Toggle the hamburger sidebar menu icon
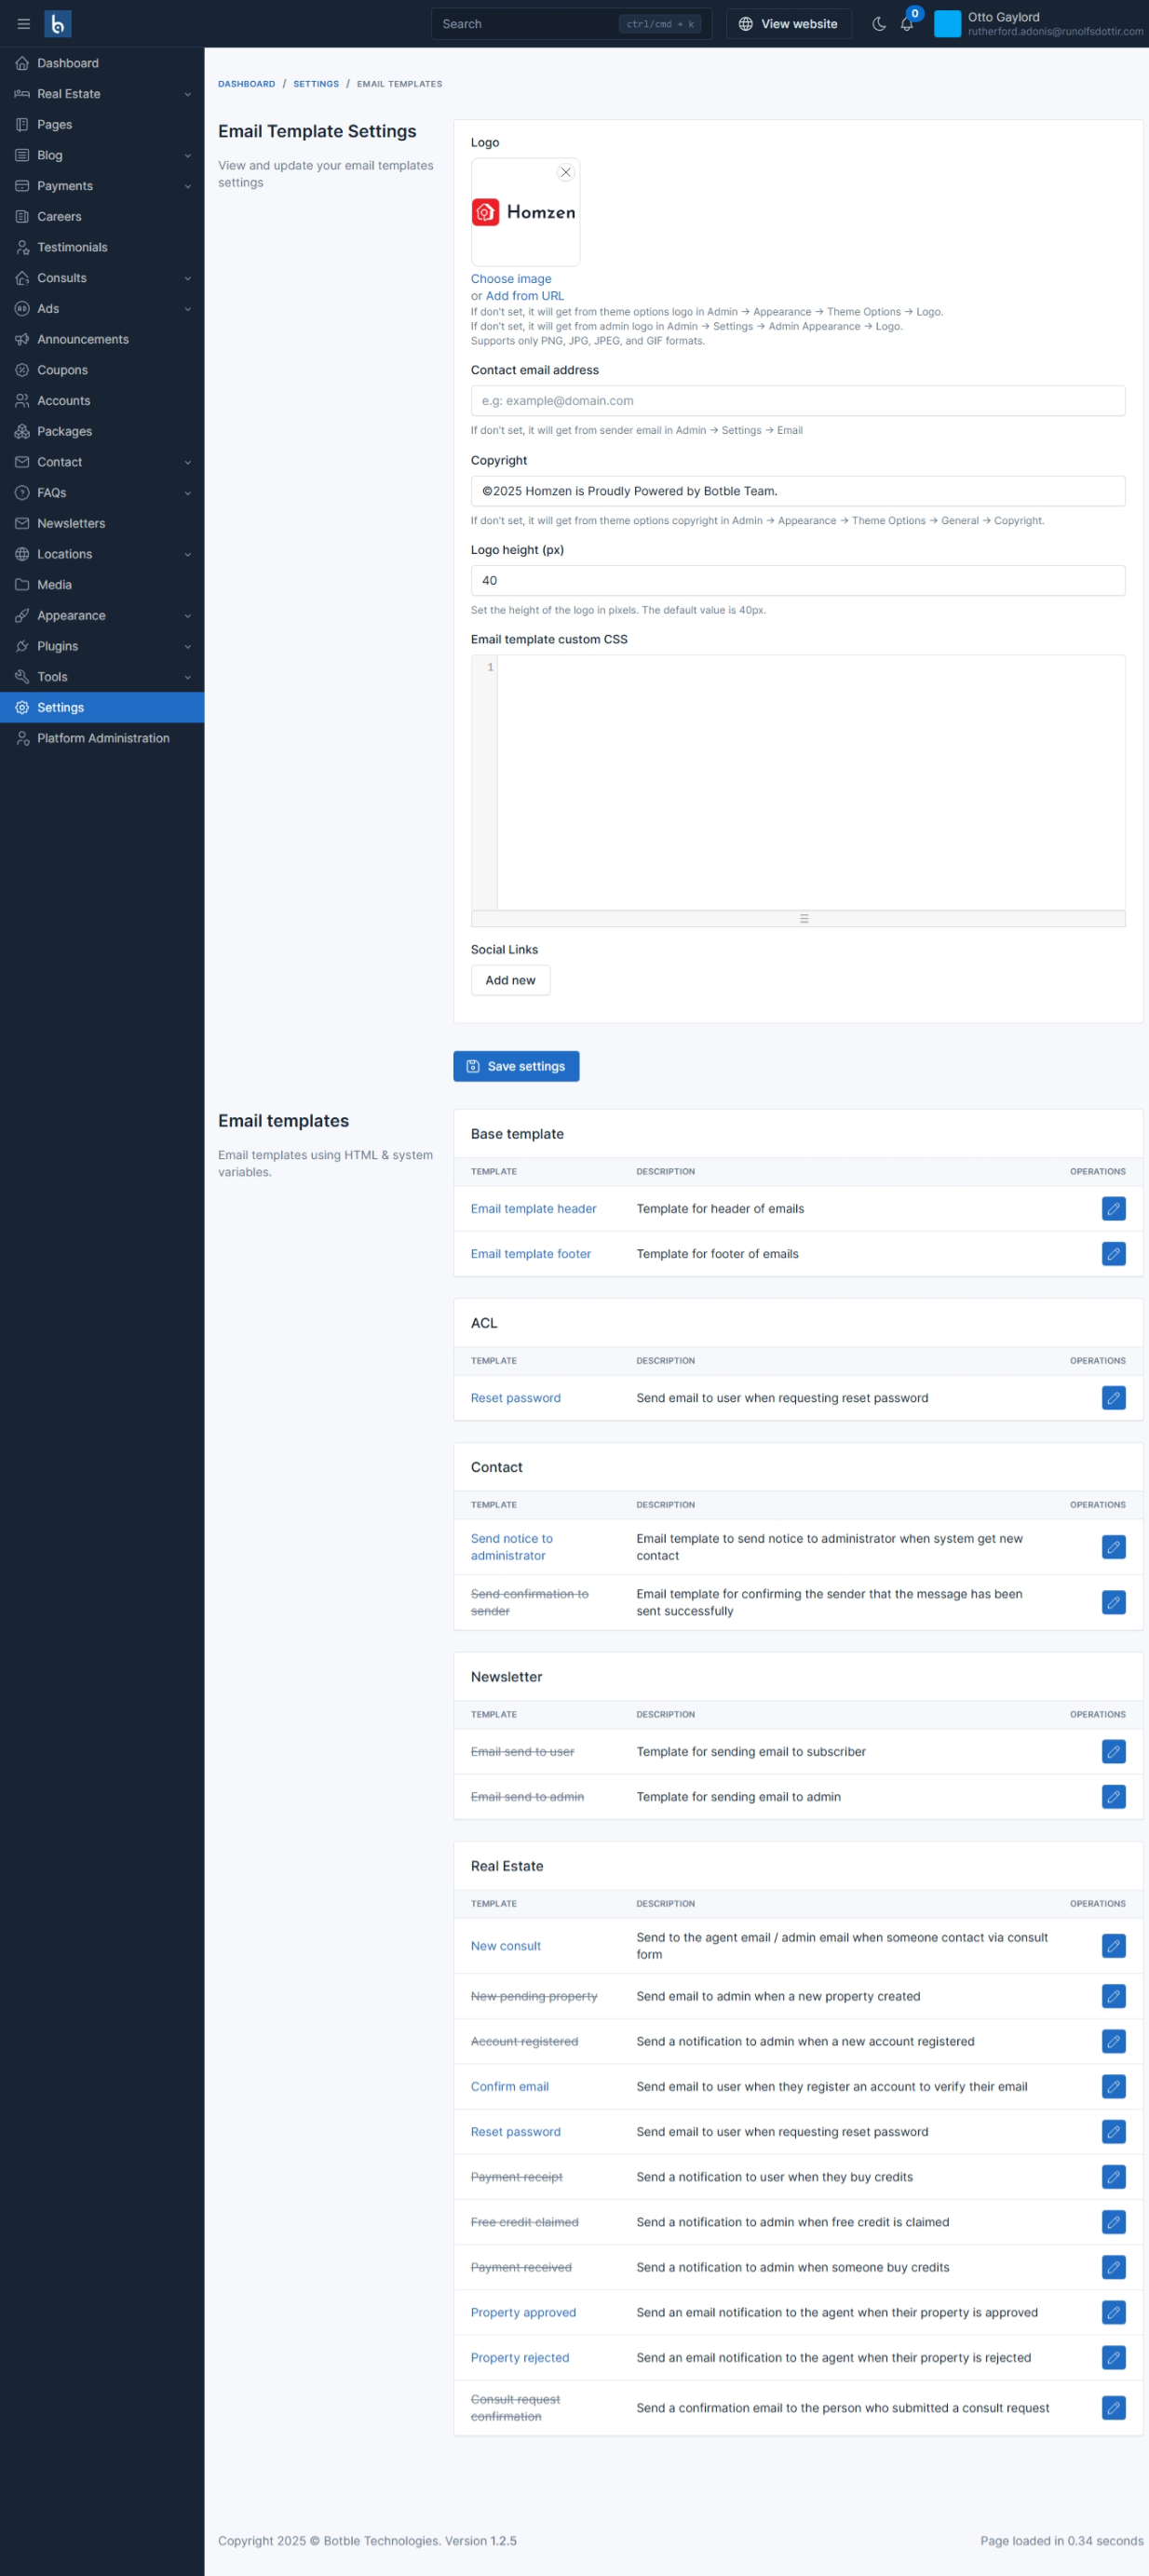This screenshot has height=2576, width=1149. click(24, 24)
